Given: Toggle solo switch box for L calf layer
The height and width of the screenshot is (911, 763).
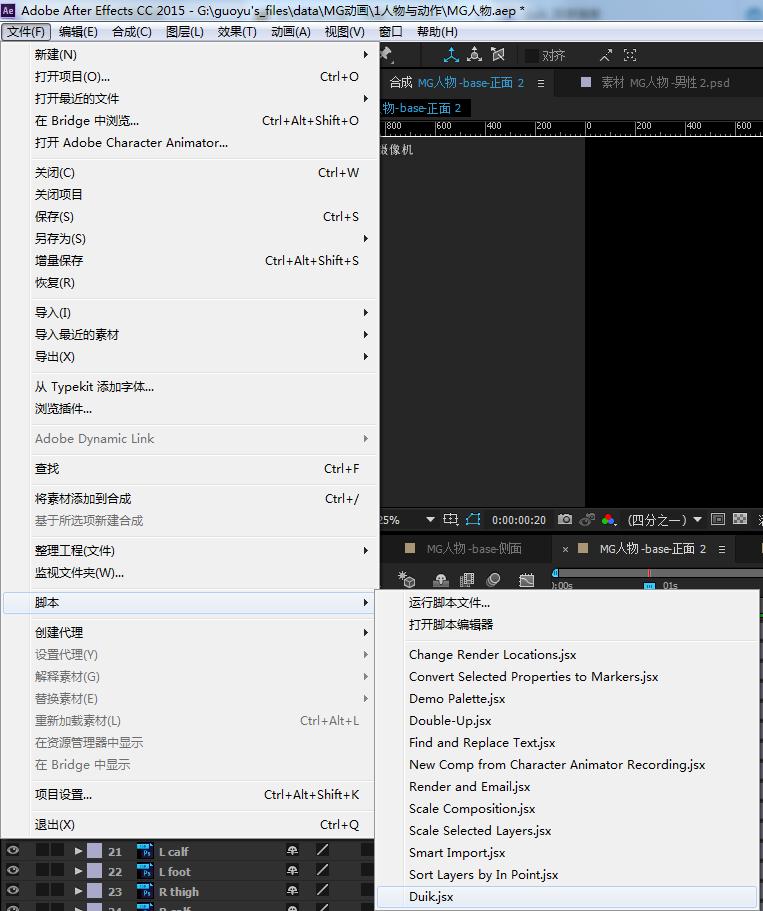Looking at the screenshot, I should tap(57, 850).
